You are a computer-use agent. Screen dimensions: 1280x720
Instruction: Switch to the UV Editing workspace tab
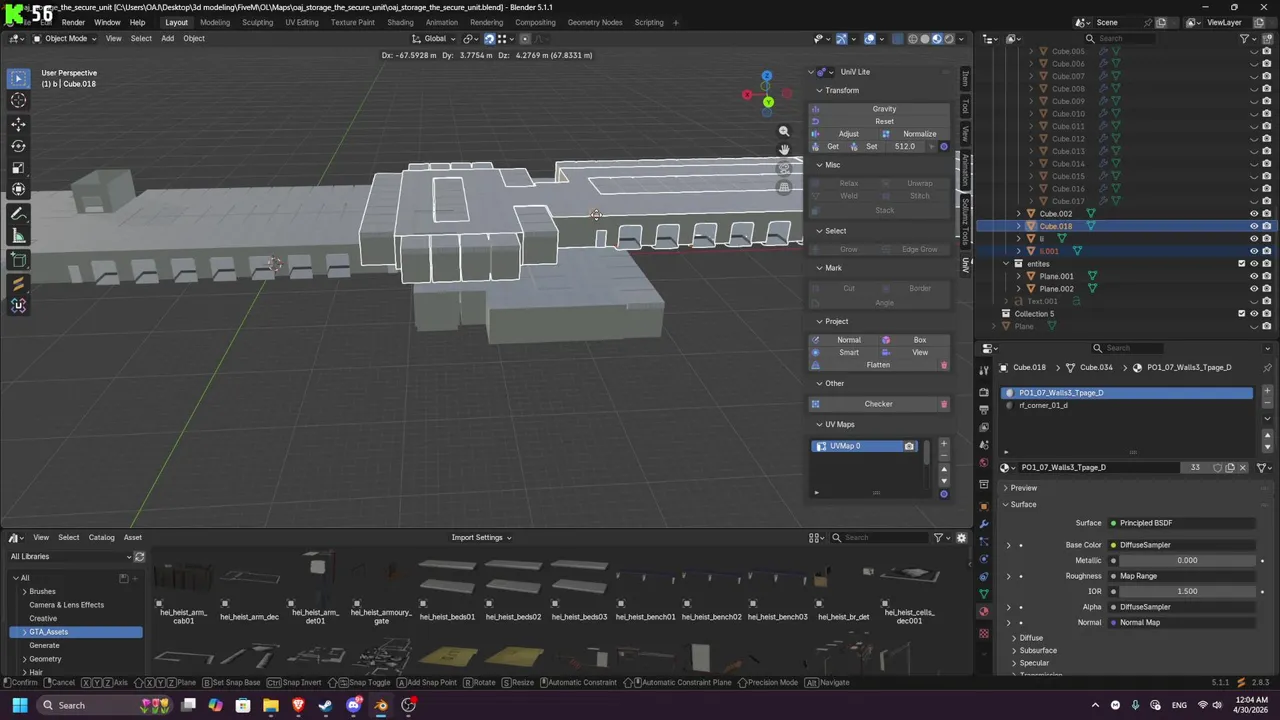[x=301, y=22]
